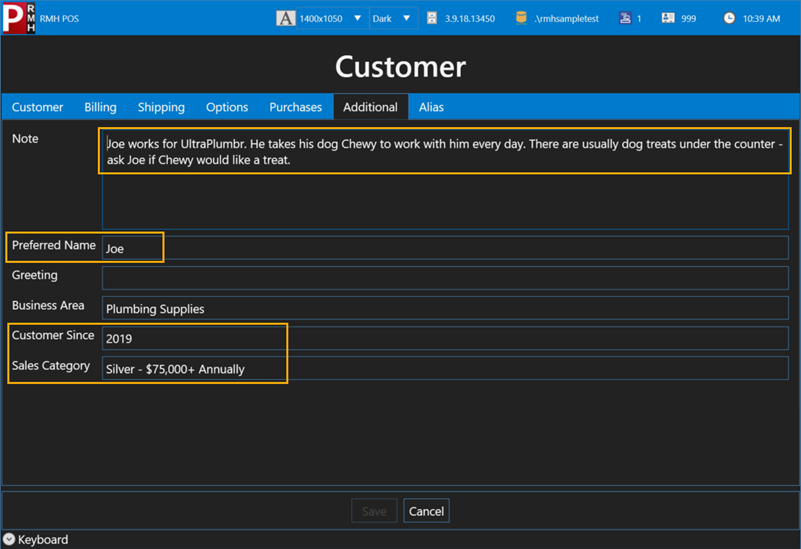Open the 1400x1050 resolution dropdown
The height and width of the screenshot is (549, 801).
(x=331, y=18)
